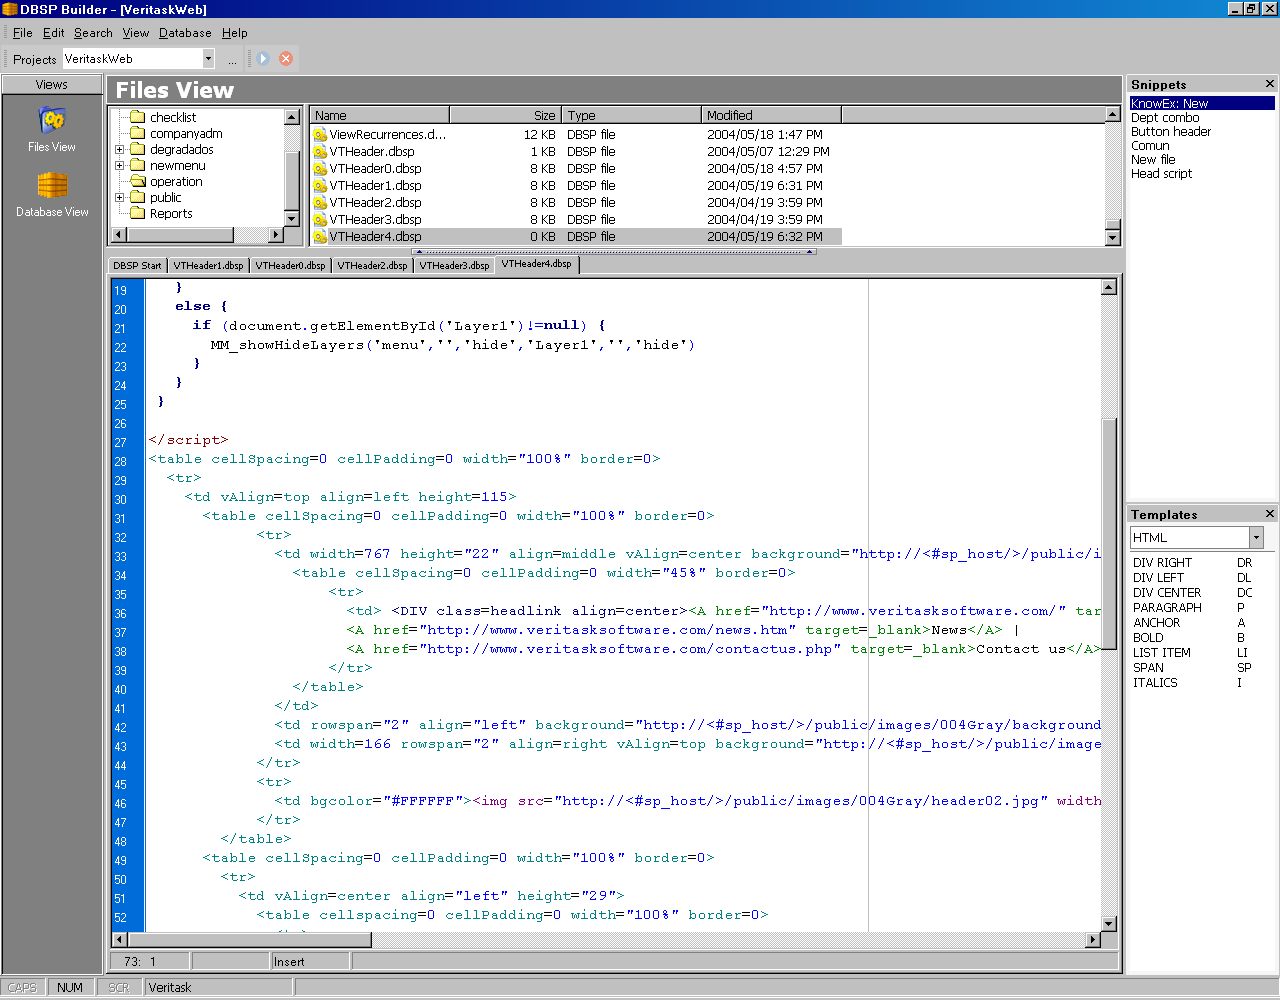This screenshot has height=1000, width=1280.
Task: Click the editor horizontal scroll right arrow
Action: click(x=1092, y=940)
